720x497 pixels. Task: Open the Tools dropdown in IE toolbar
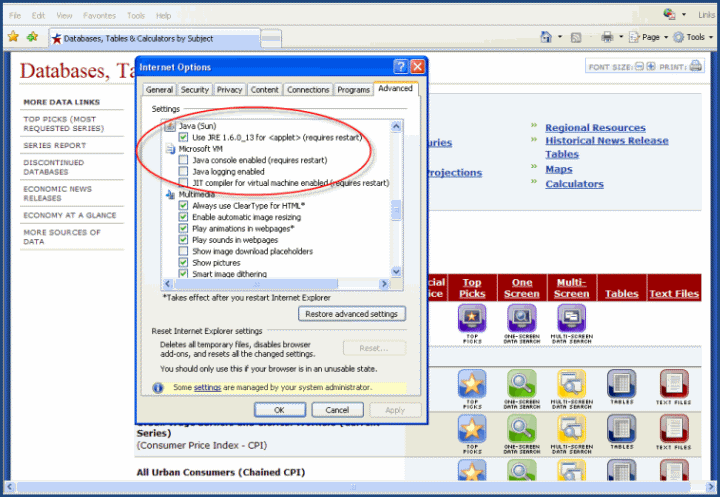coord(693,37)
